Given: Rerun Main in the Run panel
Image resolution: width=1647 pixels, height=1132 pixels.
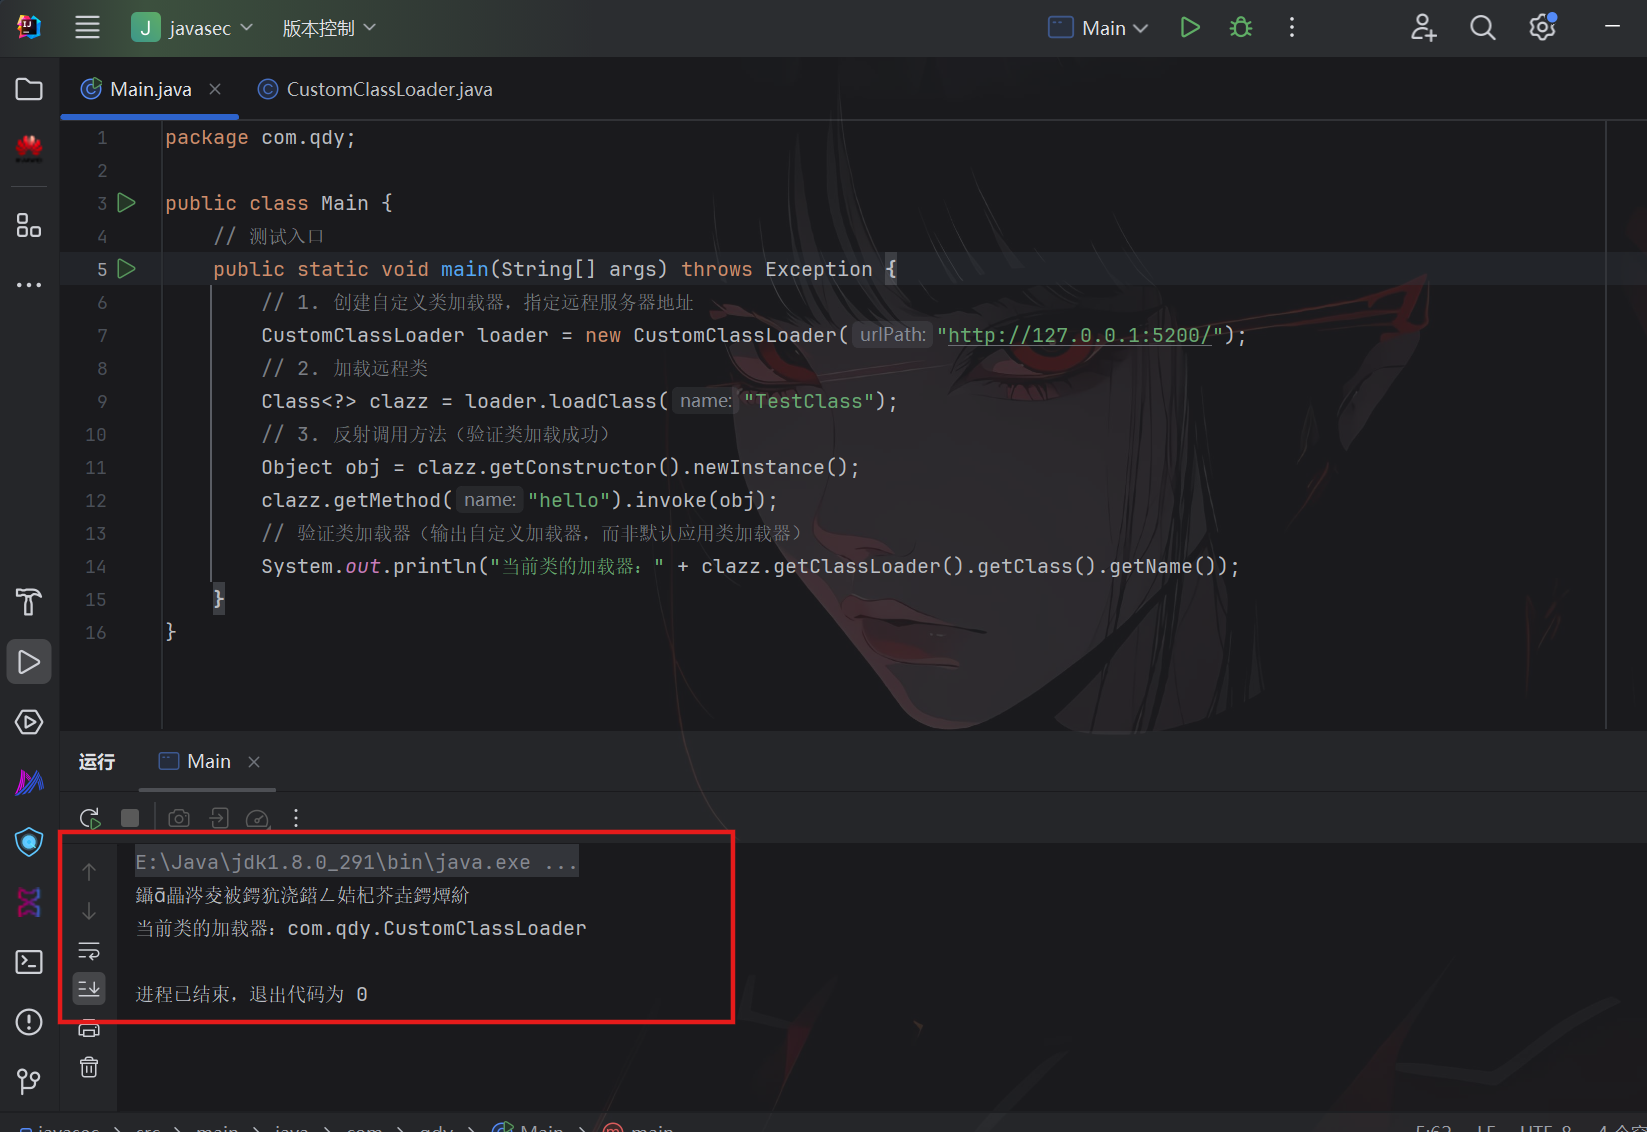Looking at the screenshot, I should click(x=90, y=818).
